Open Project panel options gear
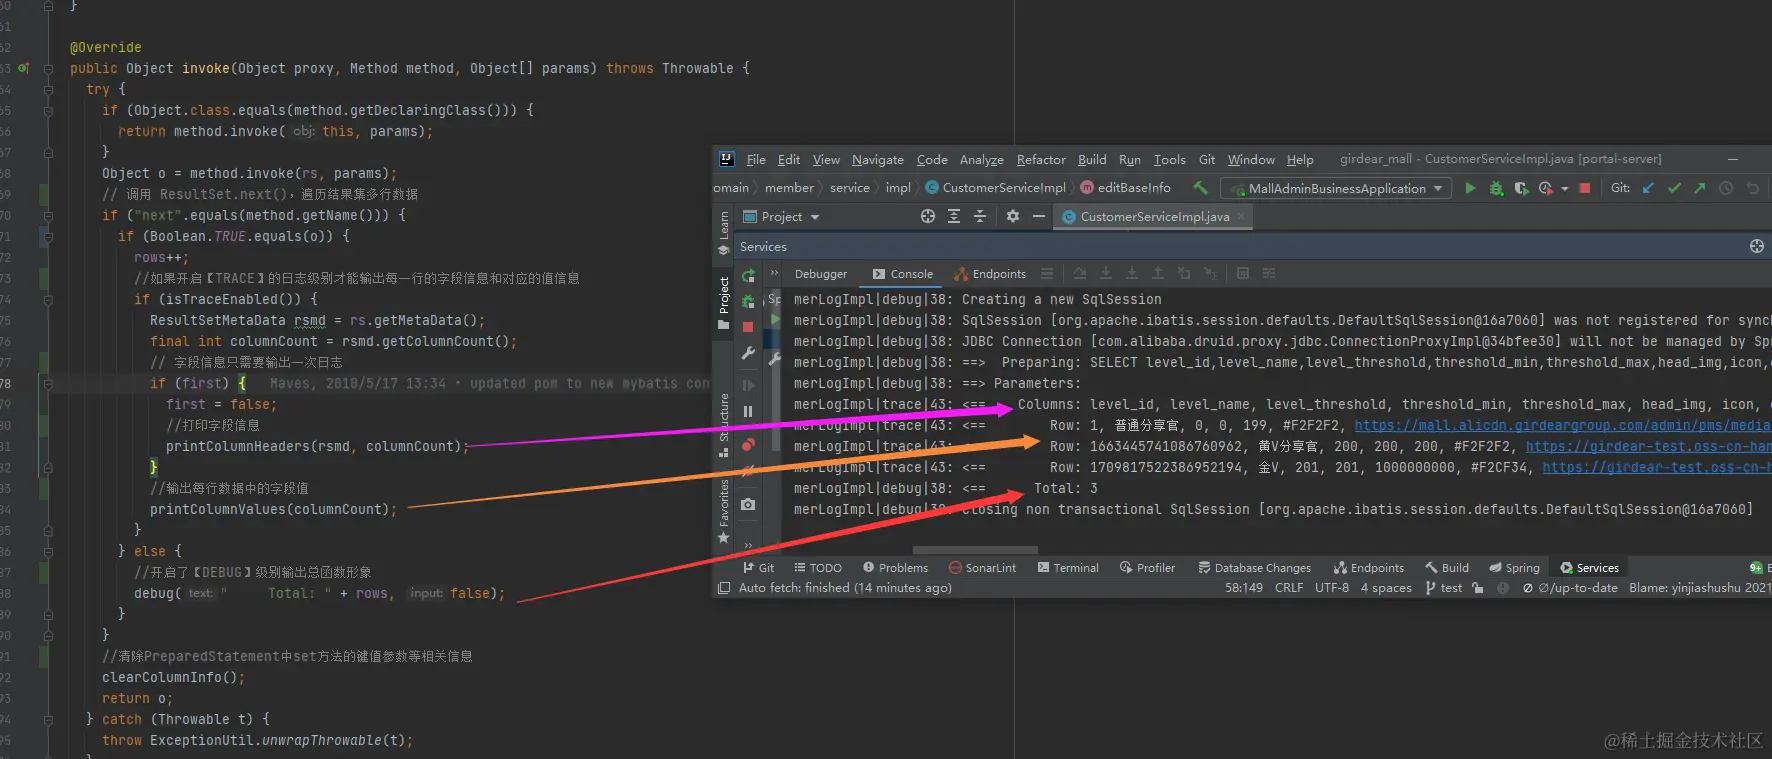1772x759 pixels. click(1013, 216)
